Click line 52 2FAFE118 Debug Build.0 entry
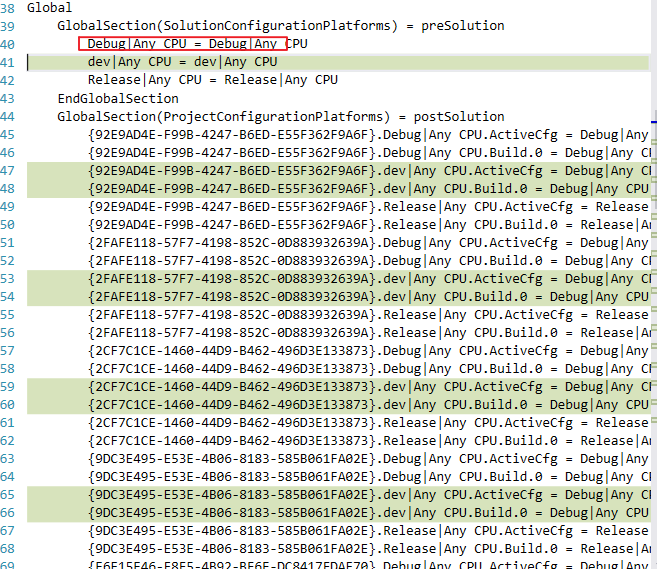 (x=369, y=261)
